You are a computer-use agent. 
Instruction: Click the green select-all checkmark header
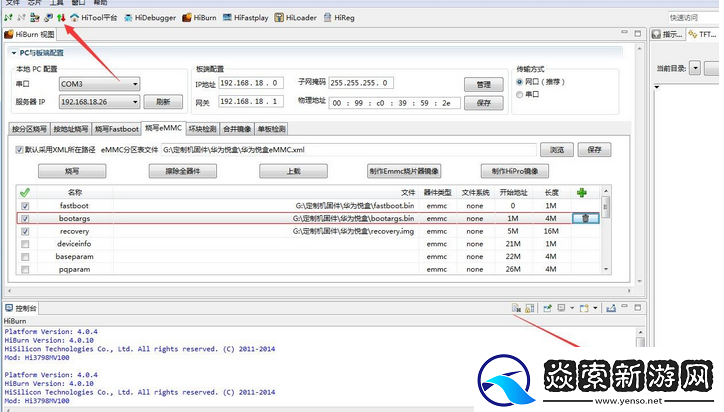[x=25, y=192]
